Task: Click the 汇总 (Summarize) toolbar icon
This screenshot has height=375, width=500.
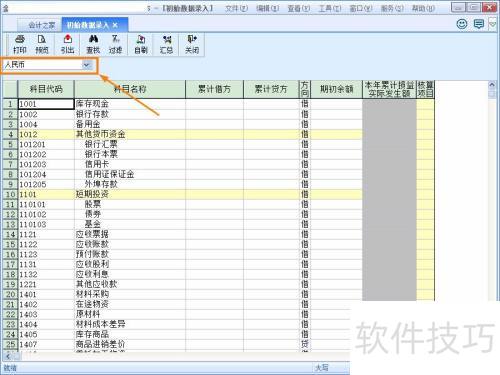Action: coord(166,44)
